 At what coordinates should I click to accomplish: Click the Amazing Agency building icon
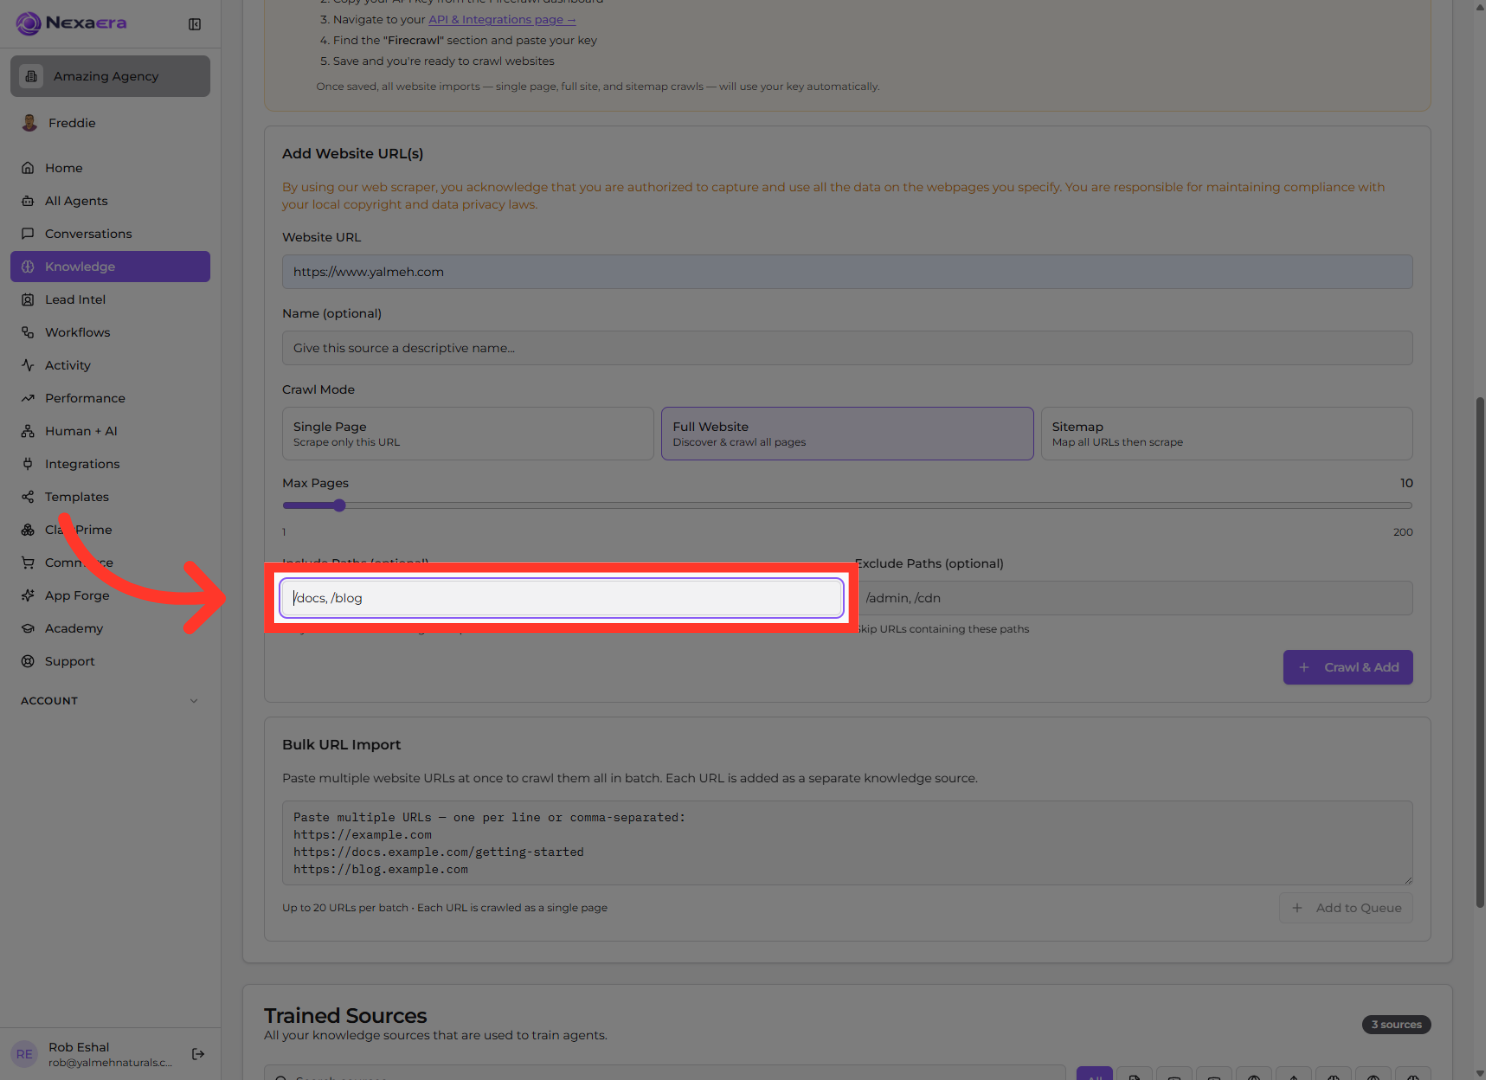31,76
